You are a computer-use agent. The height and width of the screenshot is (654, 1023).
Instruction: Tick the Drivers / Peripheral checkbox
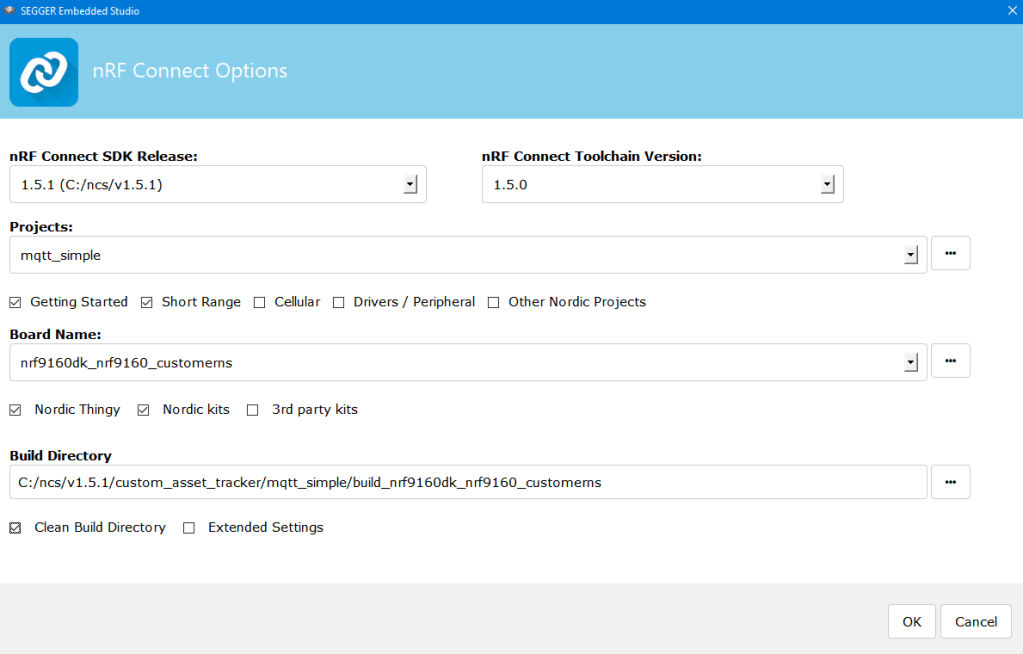[x=339, y=302]
